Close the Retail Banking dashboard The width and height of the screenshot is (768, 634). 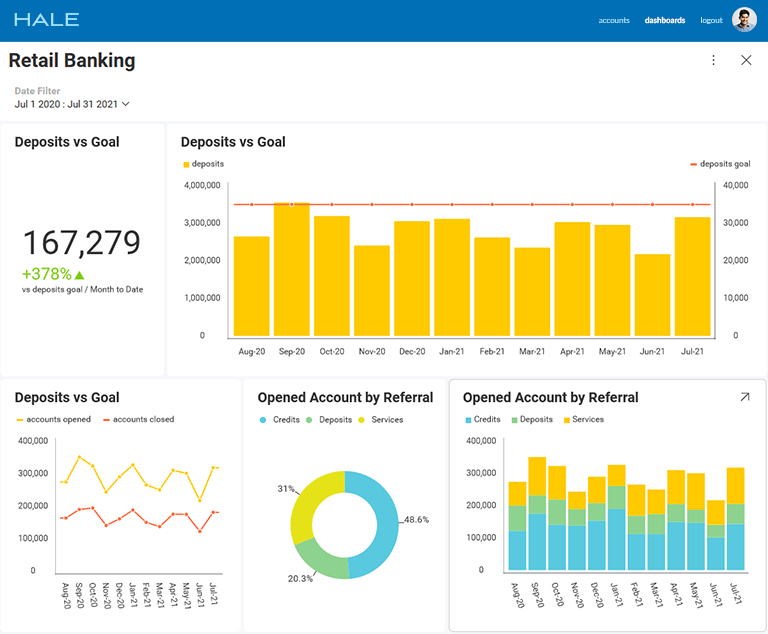pos(746,60)
